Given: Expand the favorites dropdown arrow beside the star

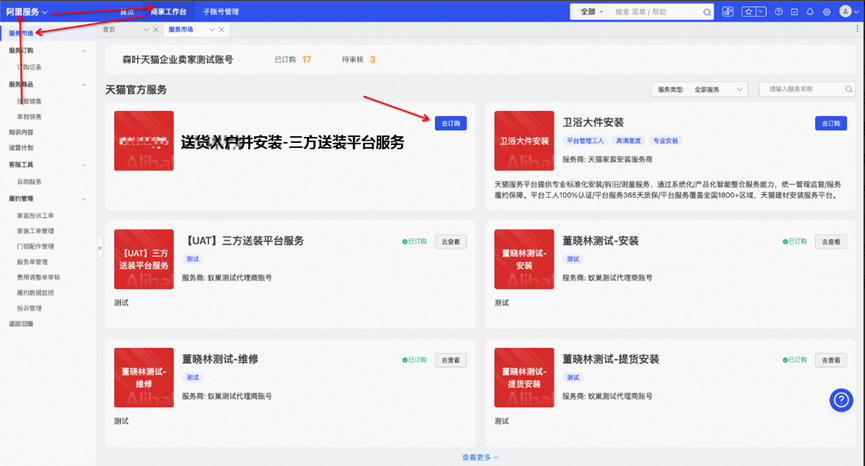Looking at the screenshot, I should click(761, 12).
